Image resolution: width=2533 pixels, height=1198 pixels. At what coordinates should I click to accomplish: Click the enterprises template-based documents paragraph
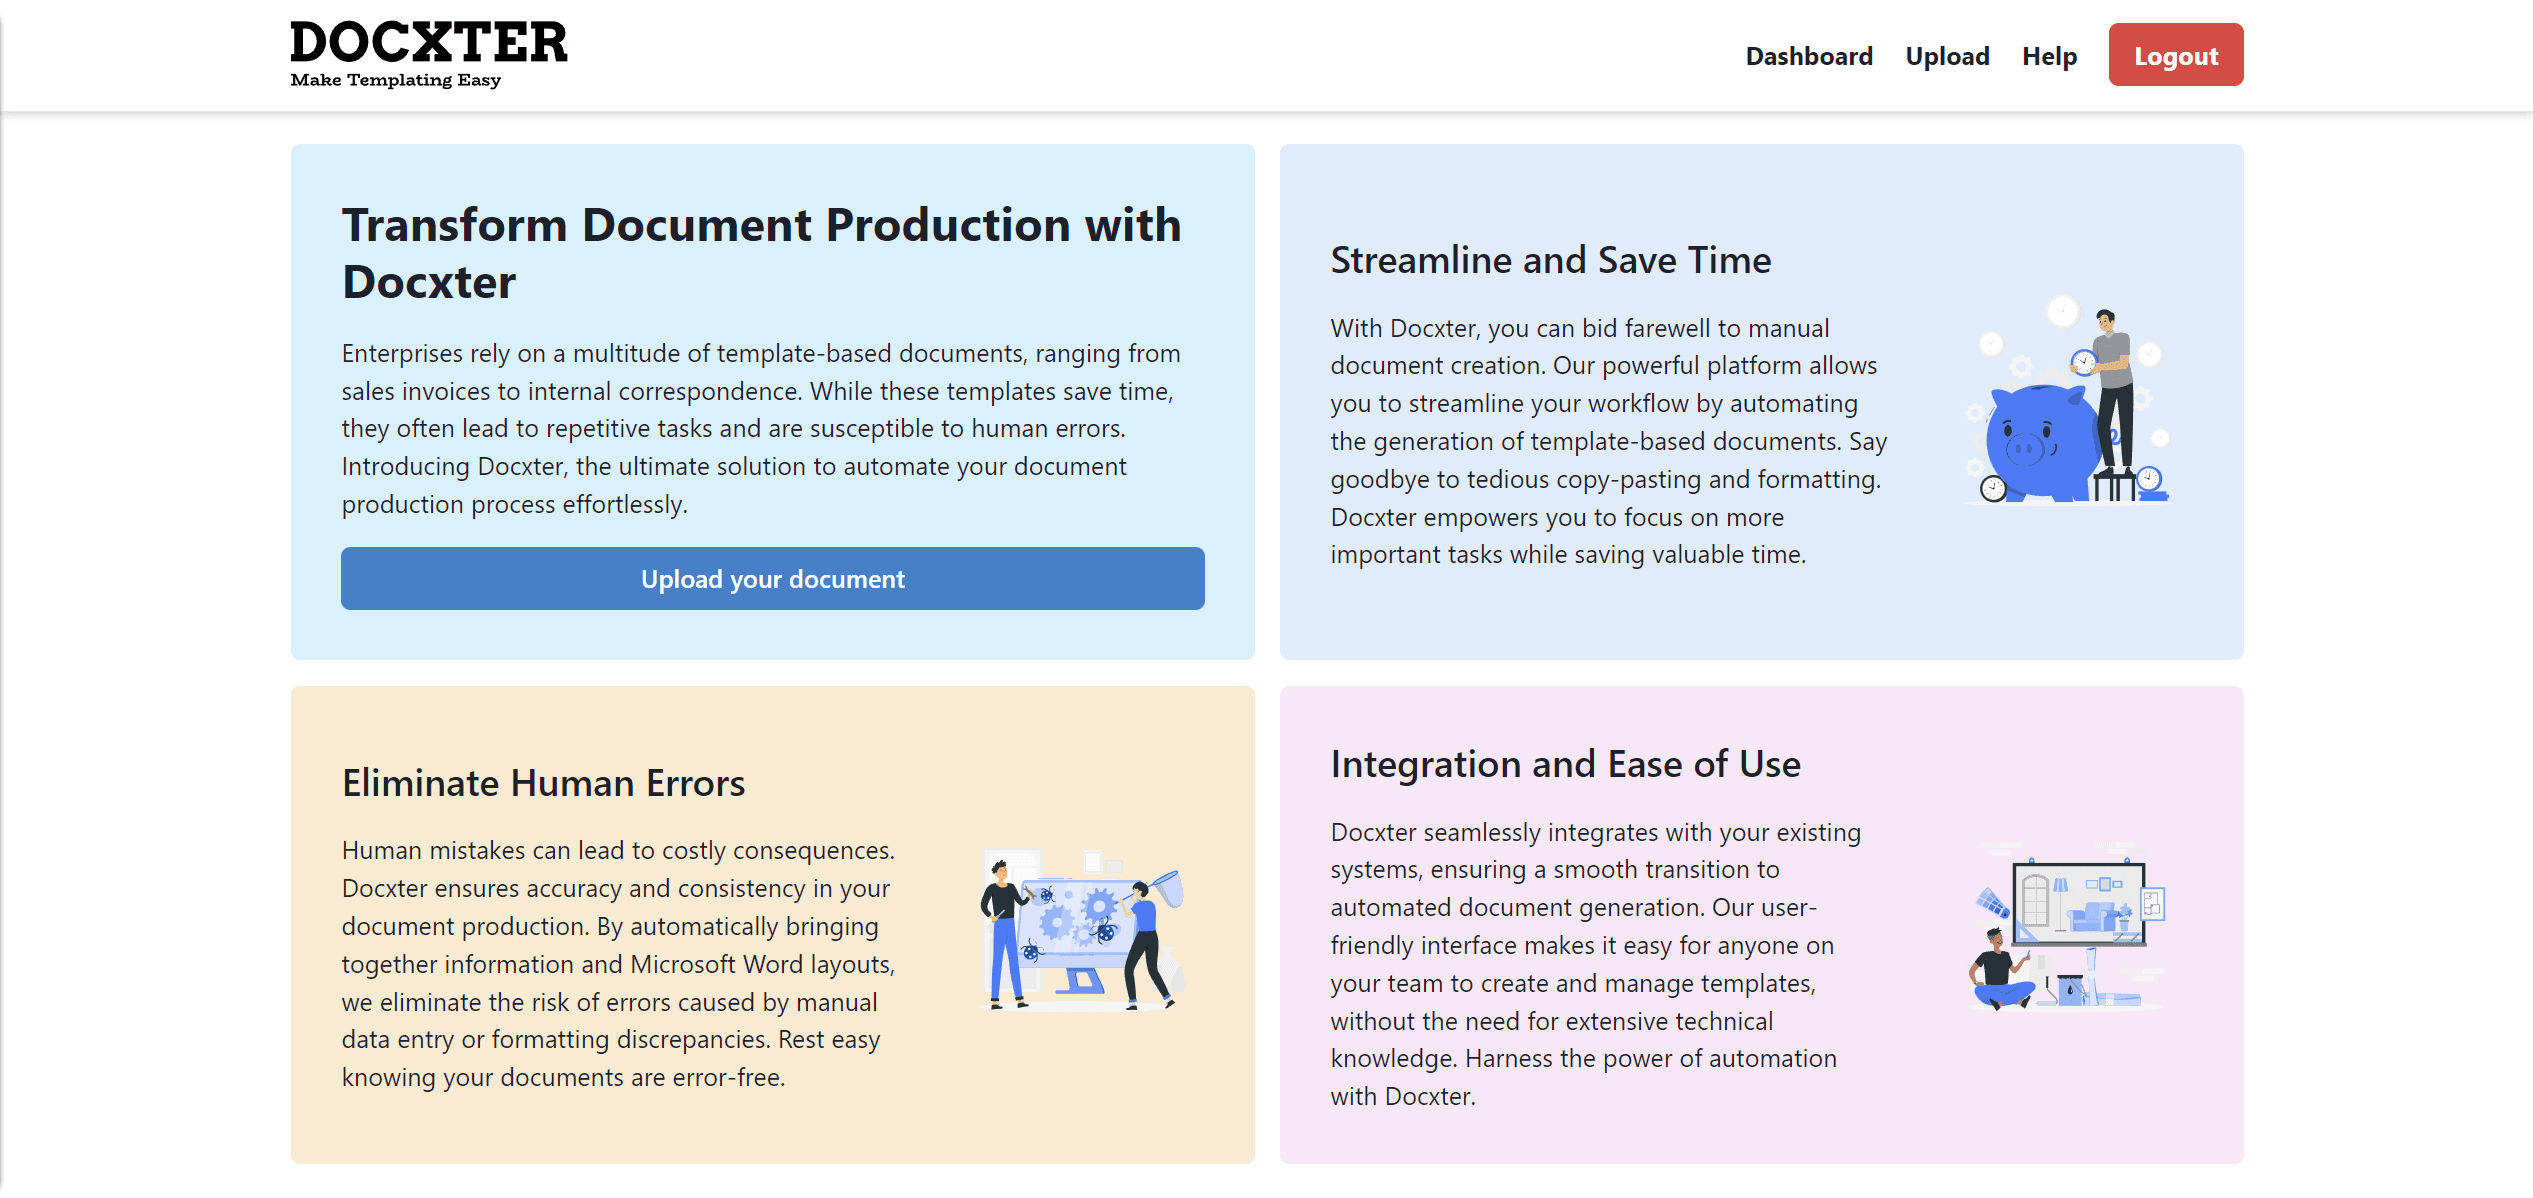pyautogui.click(x=760, y=428)
